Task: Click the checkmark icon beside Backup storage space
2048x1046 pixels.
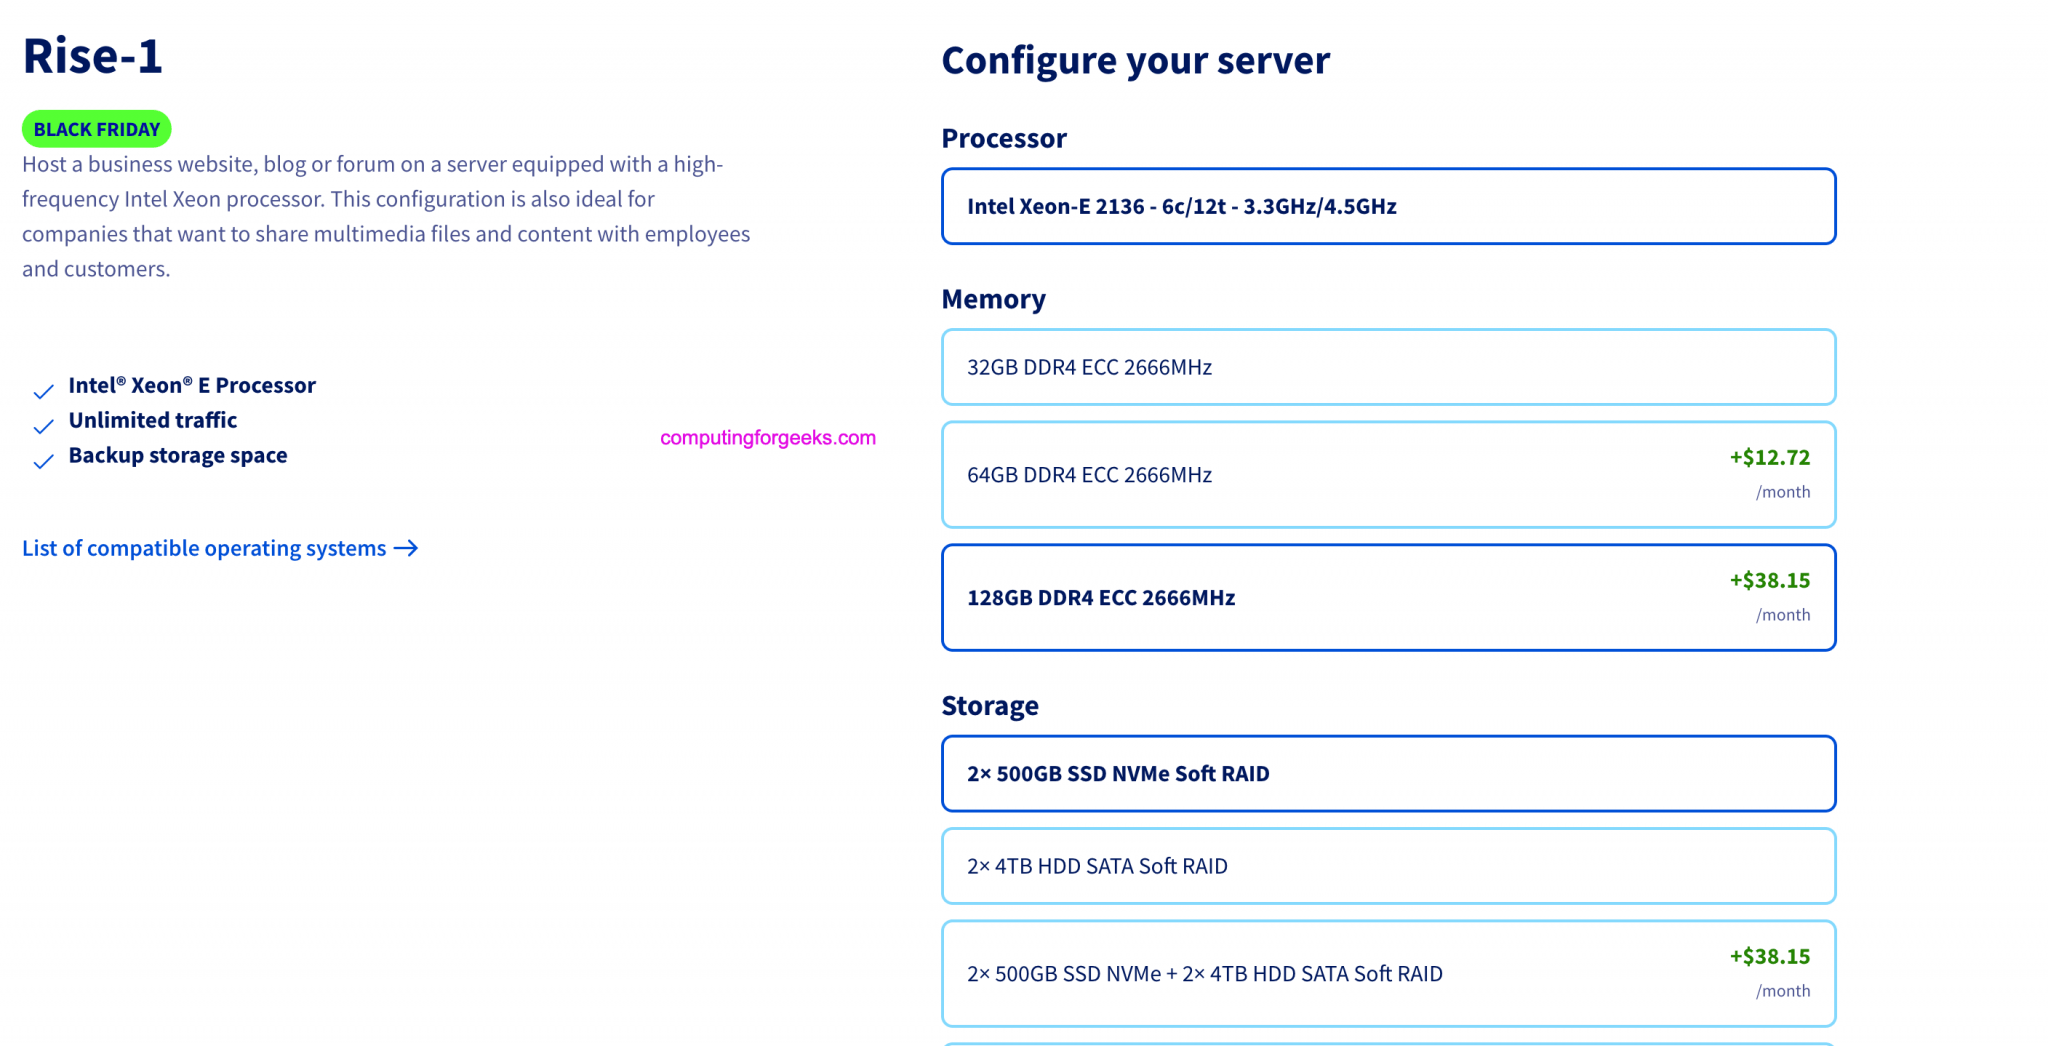Action: click(42, 461)
